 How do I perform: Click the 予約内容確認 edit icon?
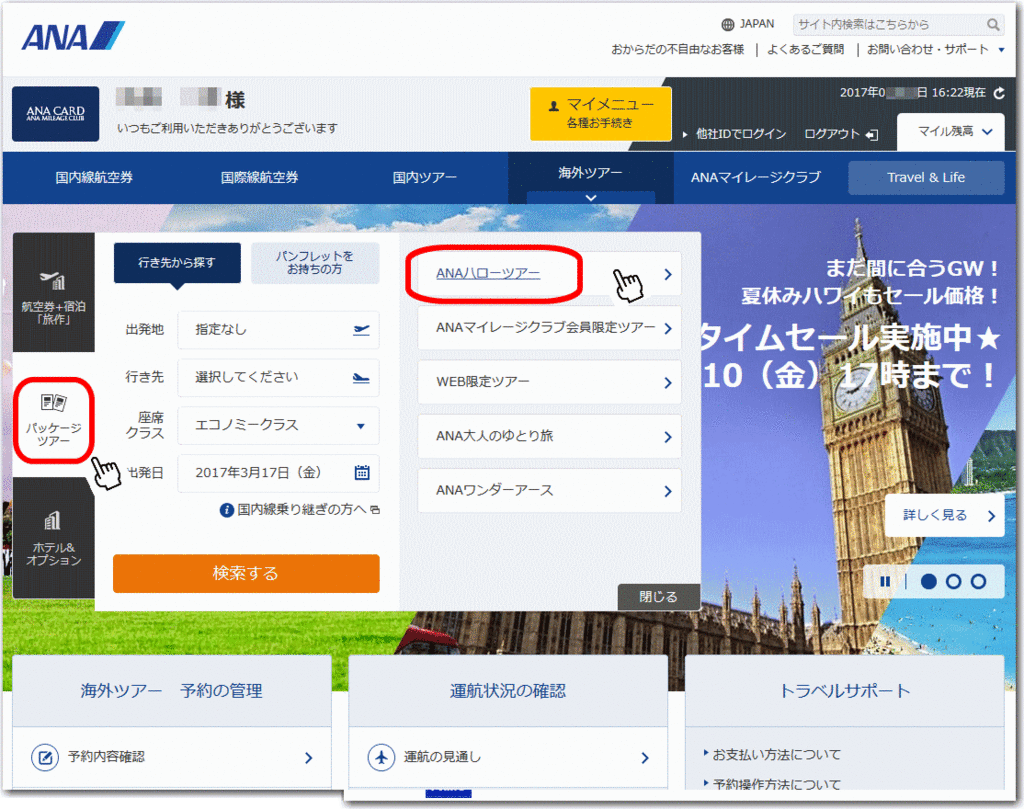tap(45, 757)
